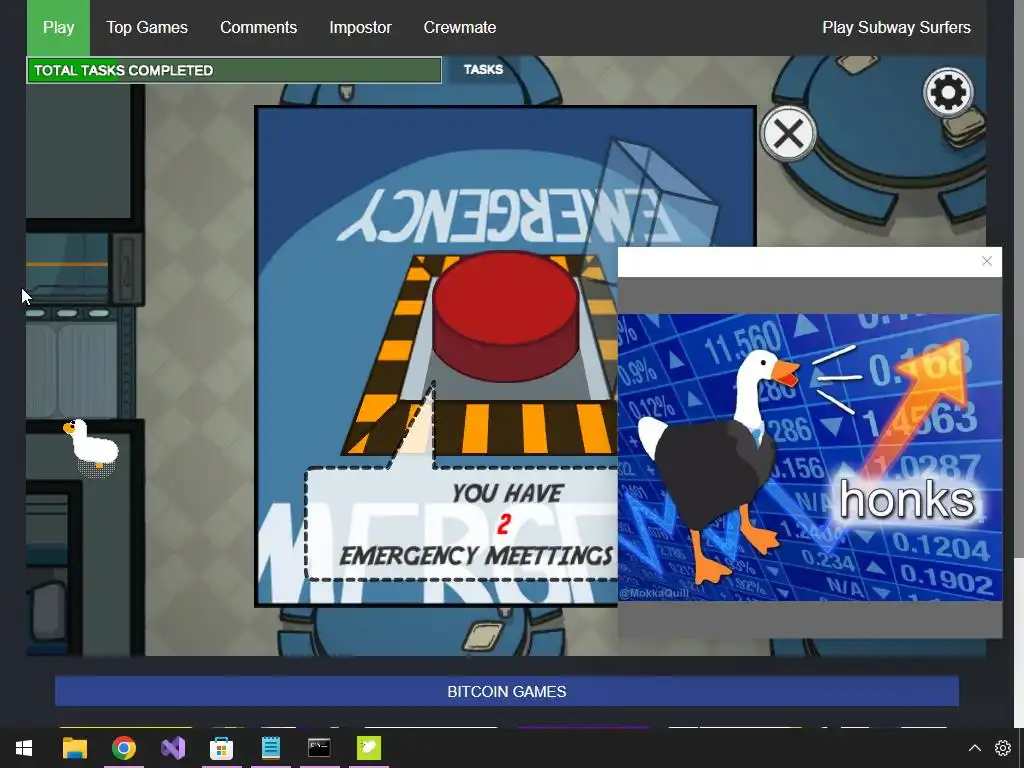Switch to Google Chrome in the taskbar
The width and height of the screenshot is (1024, 768).
coord(123,748)
